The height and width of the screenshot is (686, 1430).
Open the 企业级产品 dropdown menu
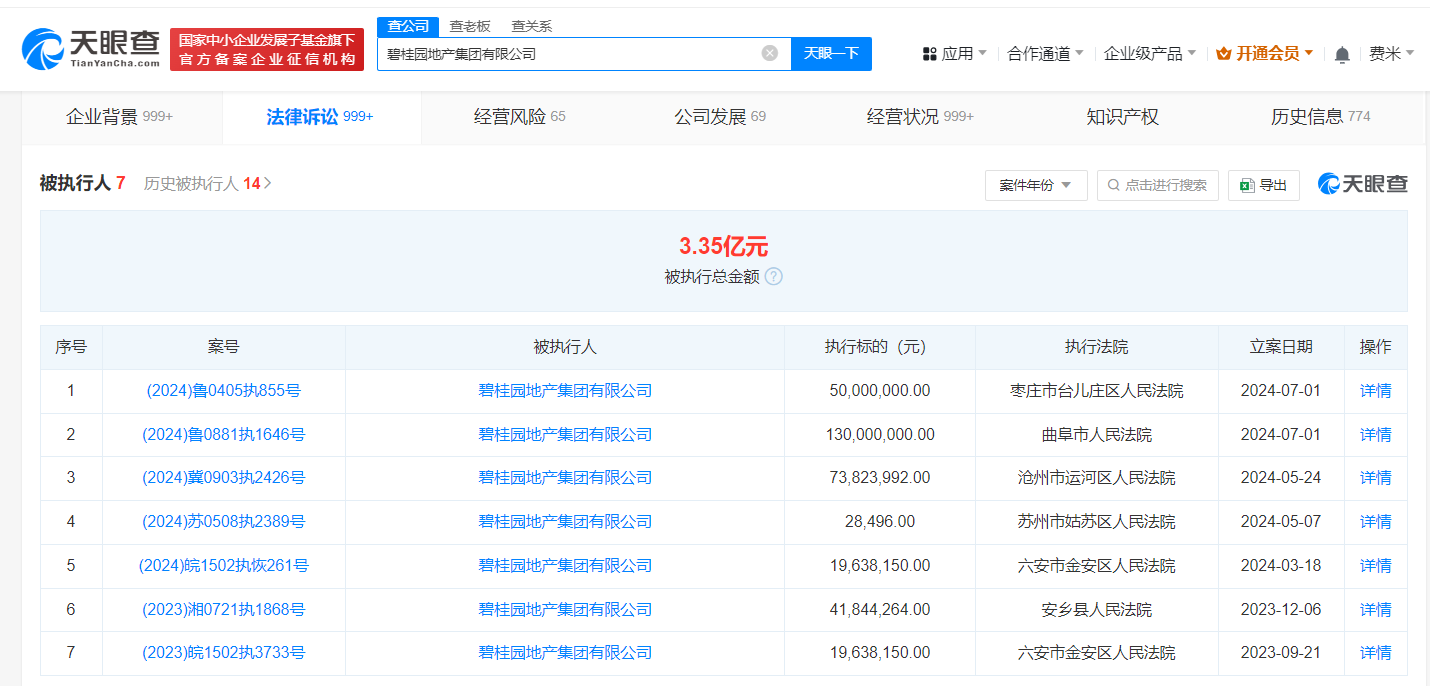pyautogui.click(x=1144, y=53)
